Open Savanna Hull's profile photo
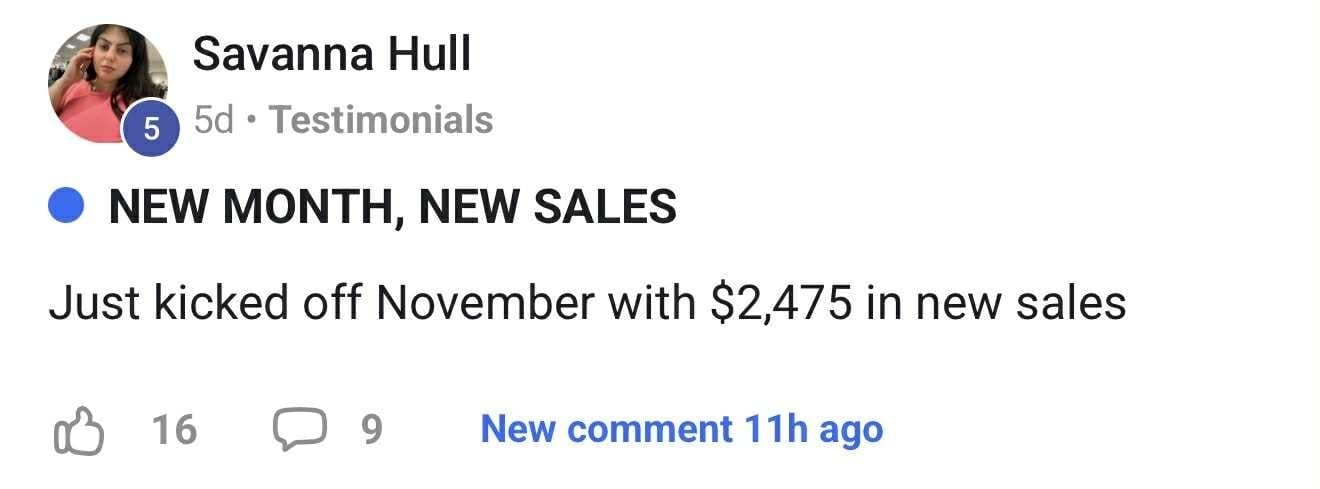The image size is (1320, 489). point(104,82)
